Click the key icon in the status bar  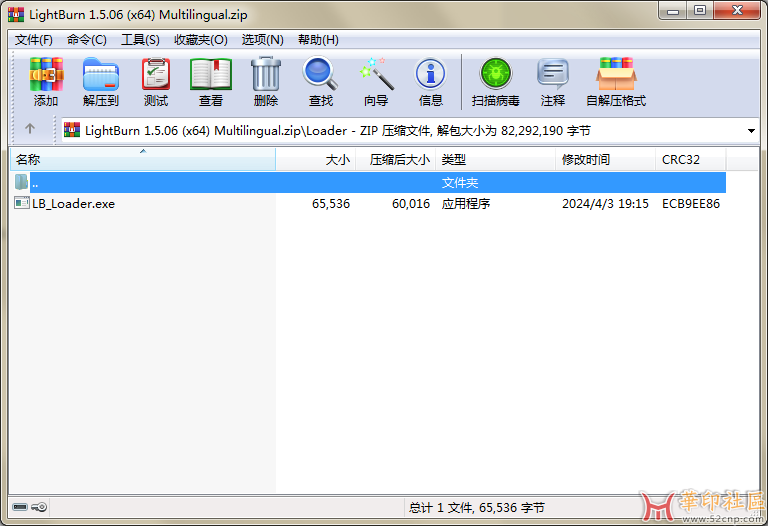click(x=39, y=506)
